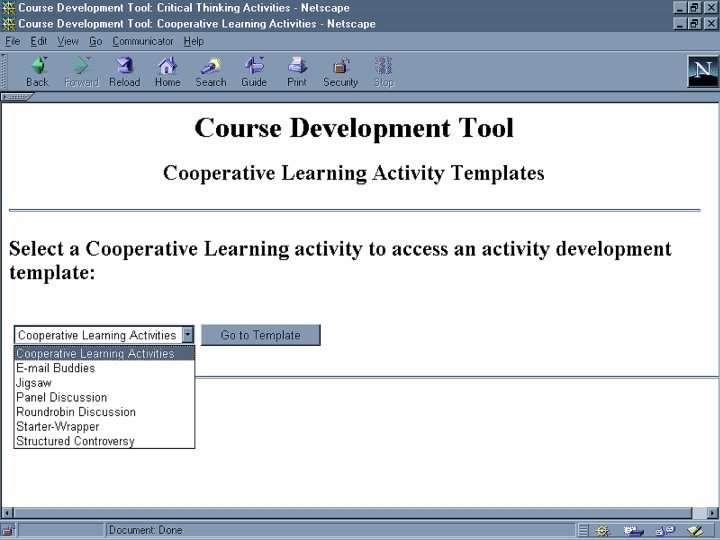The height and width of the screenshot is (540, 720).
Task: Choose E-mail Buddies from the list
Action: click(x=104, y=368)
